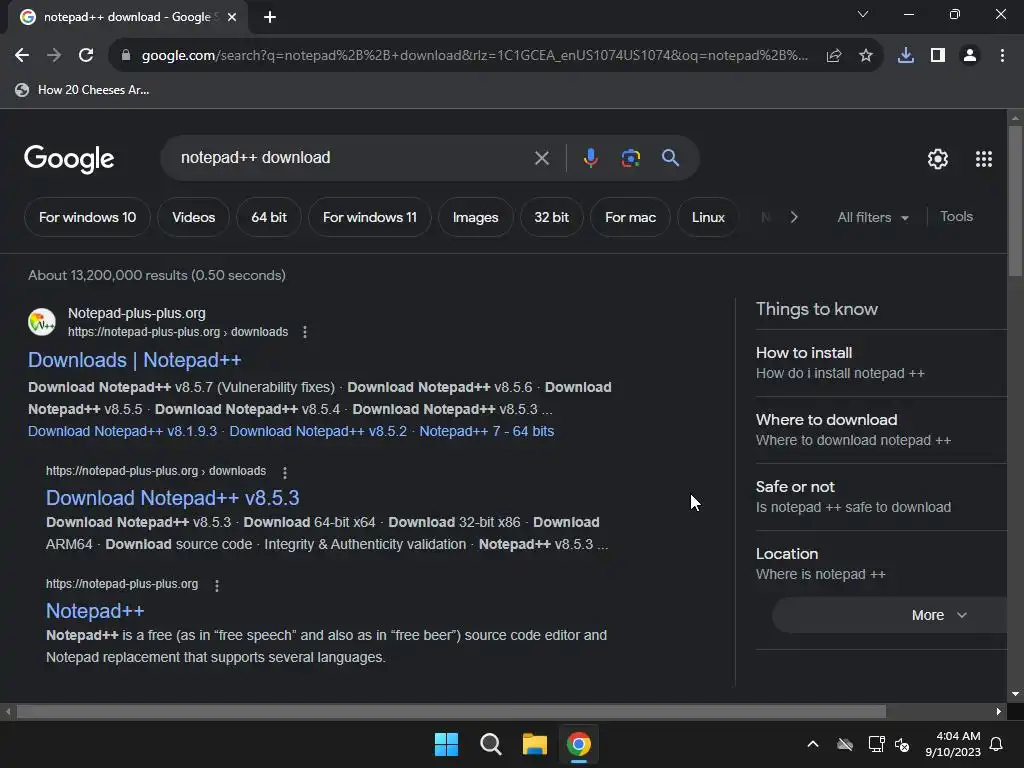
Task: Close the notepad++ download tab
Action: tap(232, 17)
